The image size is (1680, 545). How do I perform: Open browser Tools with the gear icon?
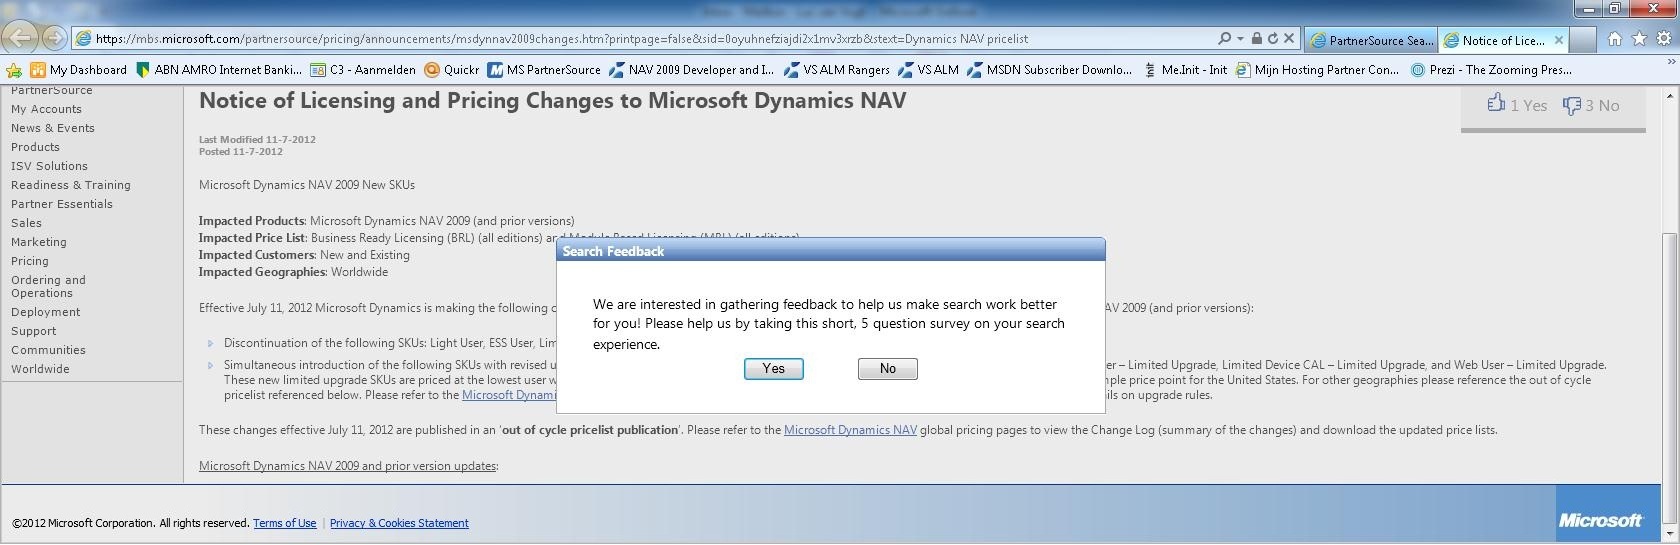point(1663,39)
